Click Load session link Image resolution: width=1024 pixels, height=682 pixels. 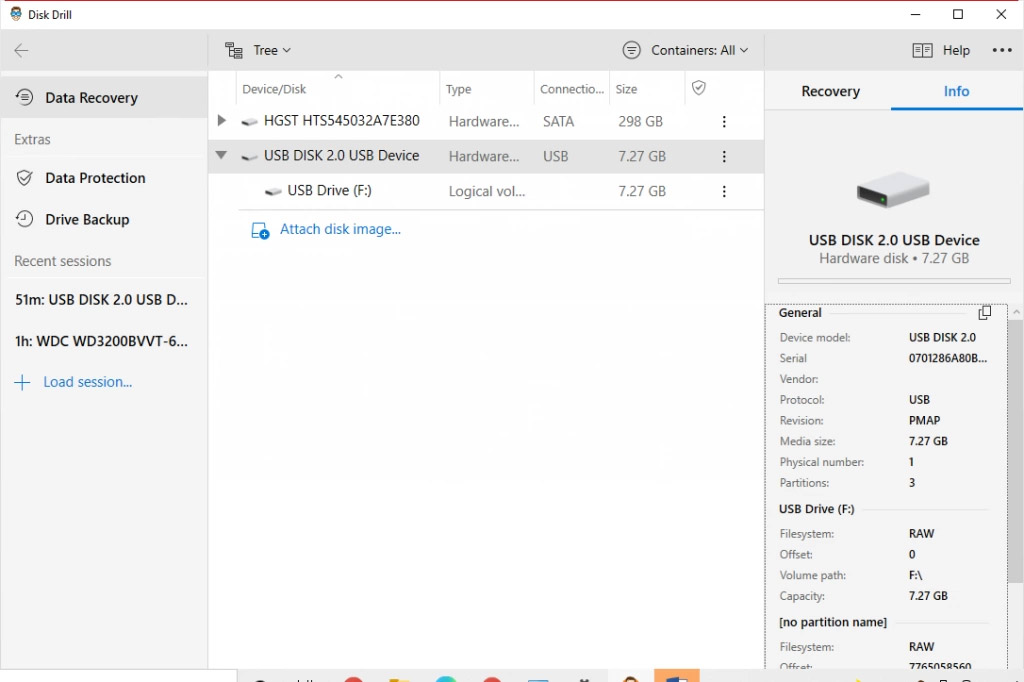88,382
